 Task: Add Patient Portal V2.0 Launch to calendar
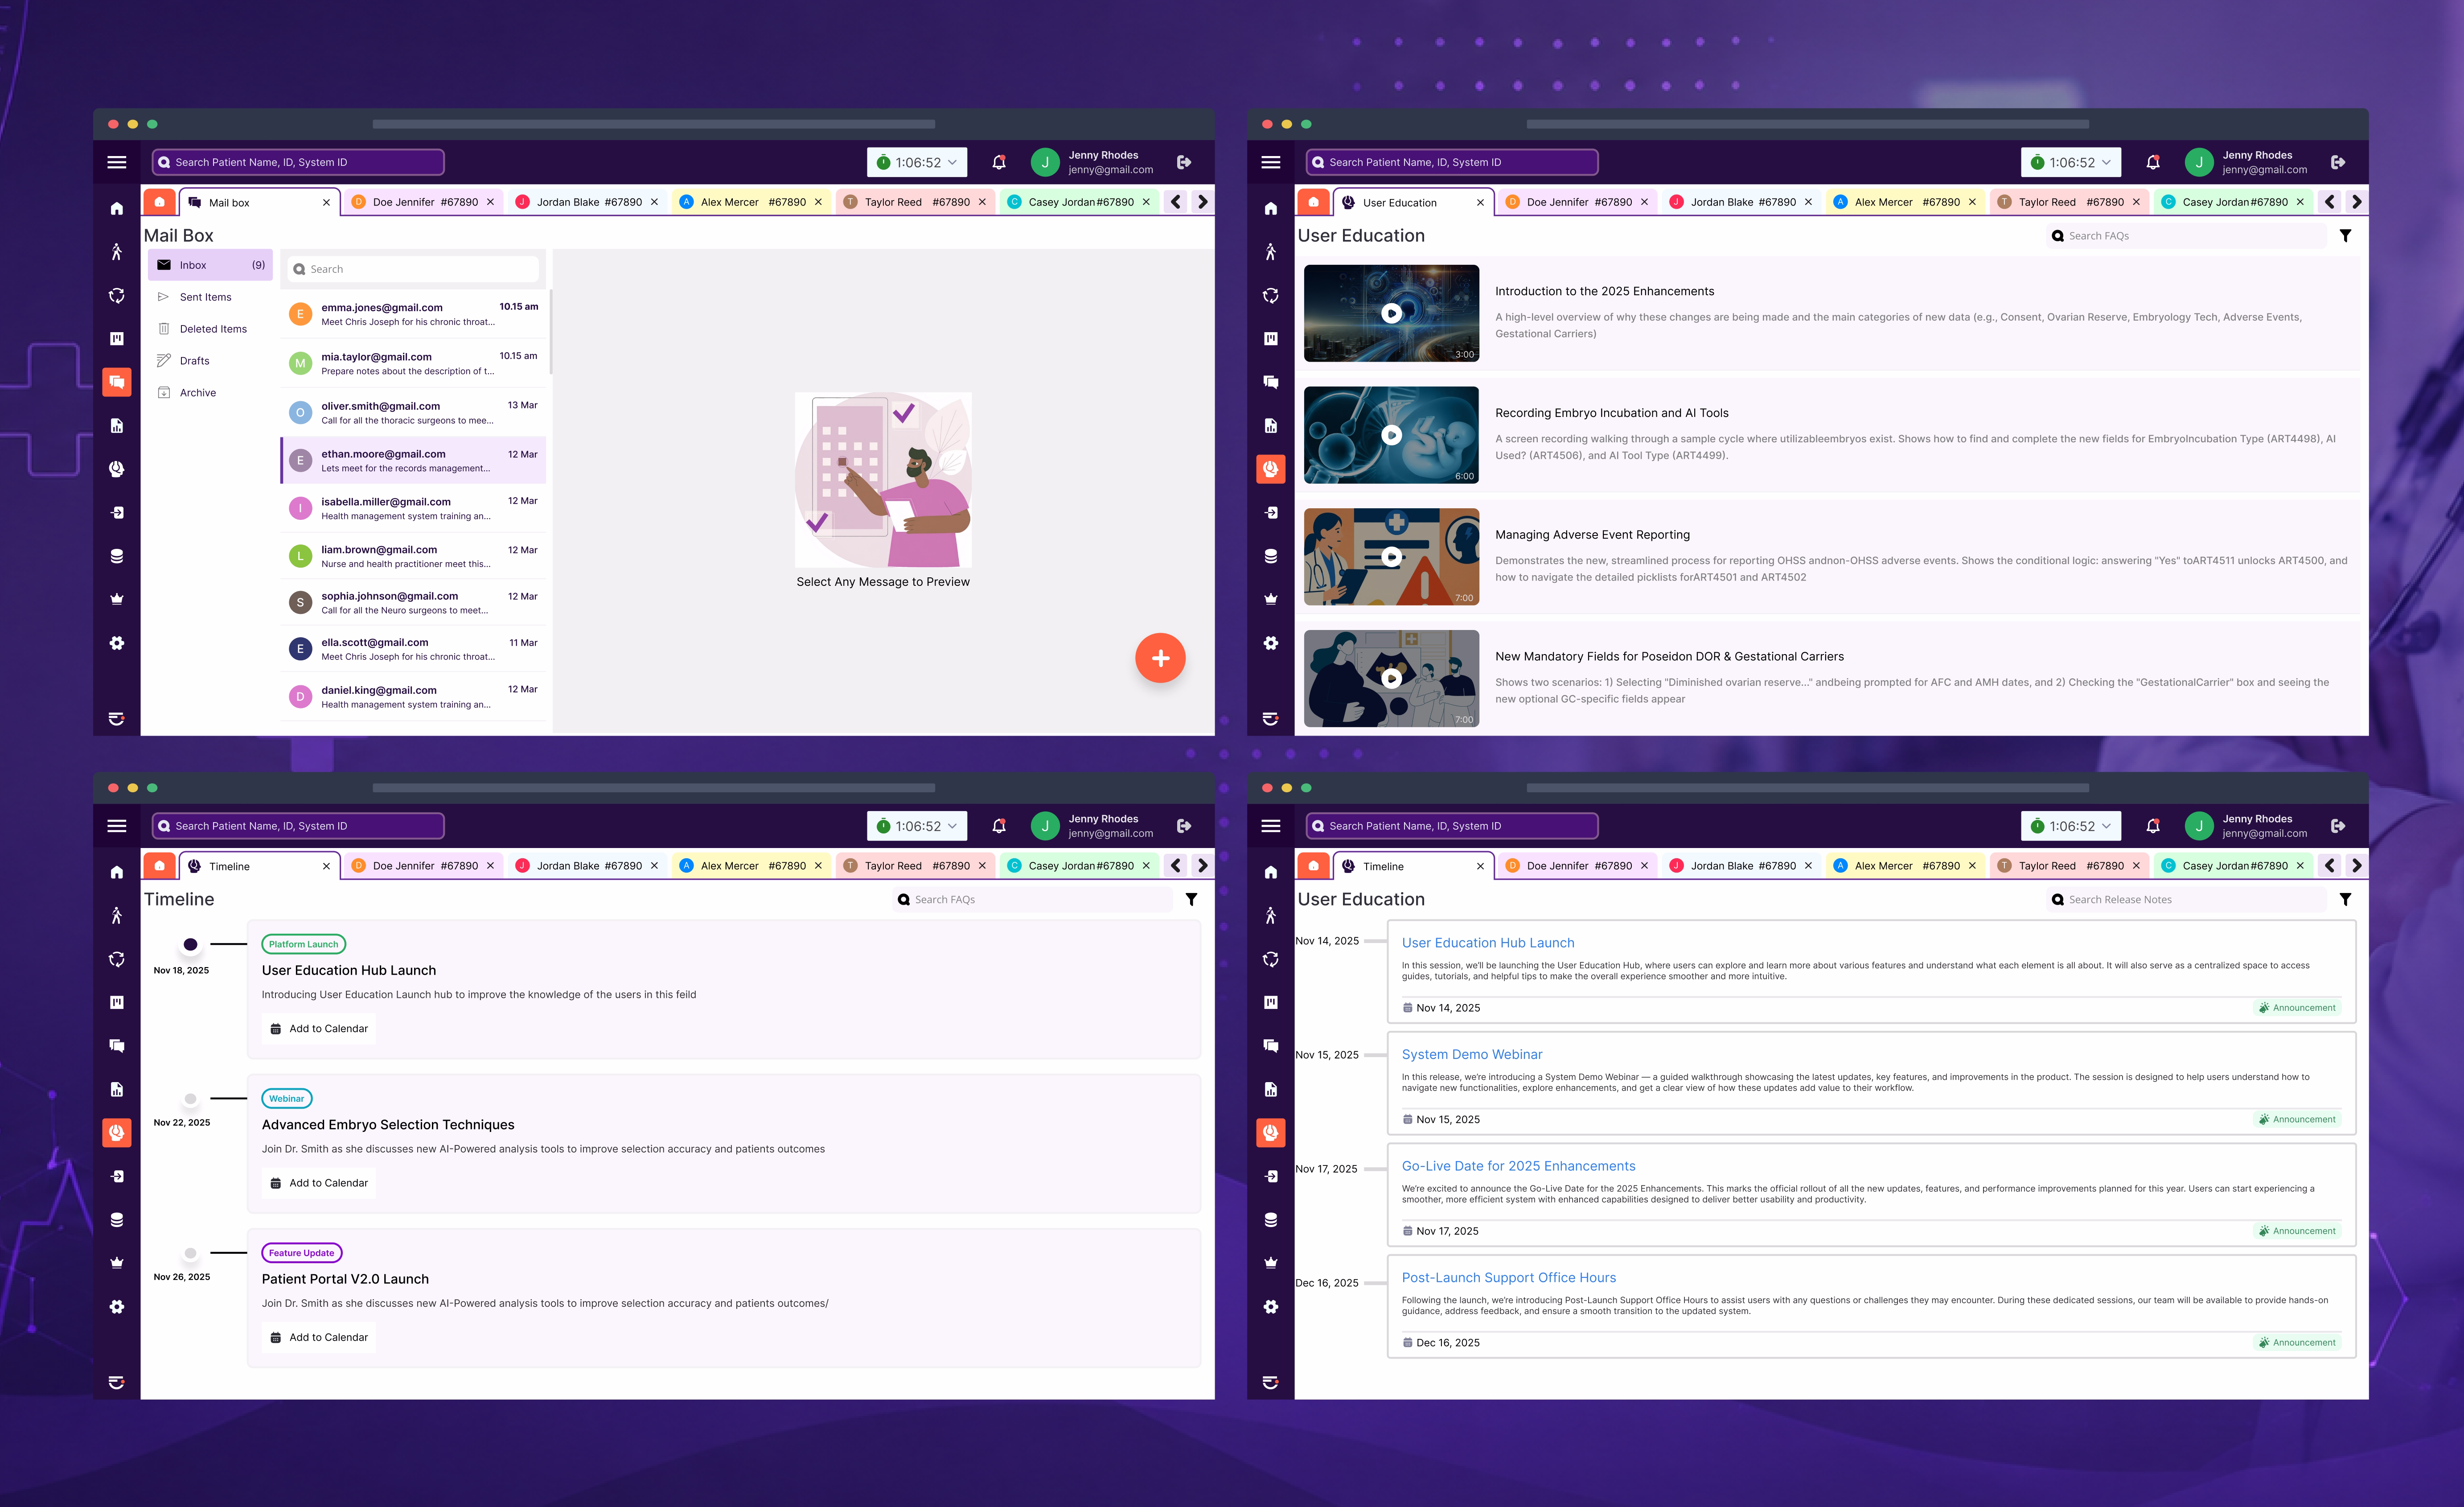(x=319, y=1337)
